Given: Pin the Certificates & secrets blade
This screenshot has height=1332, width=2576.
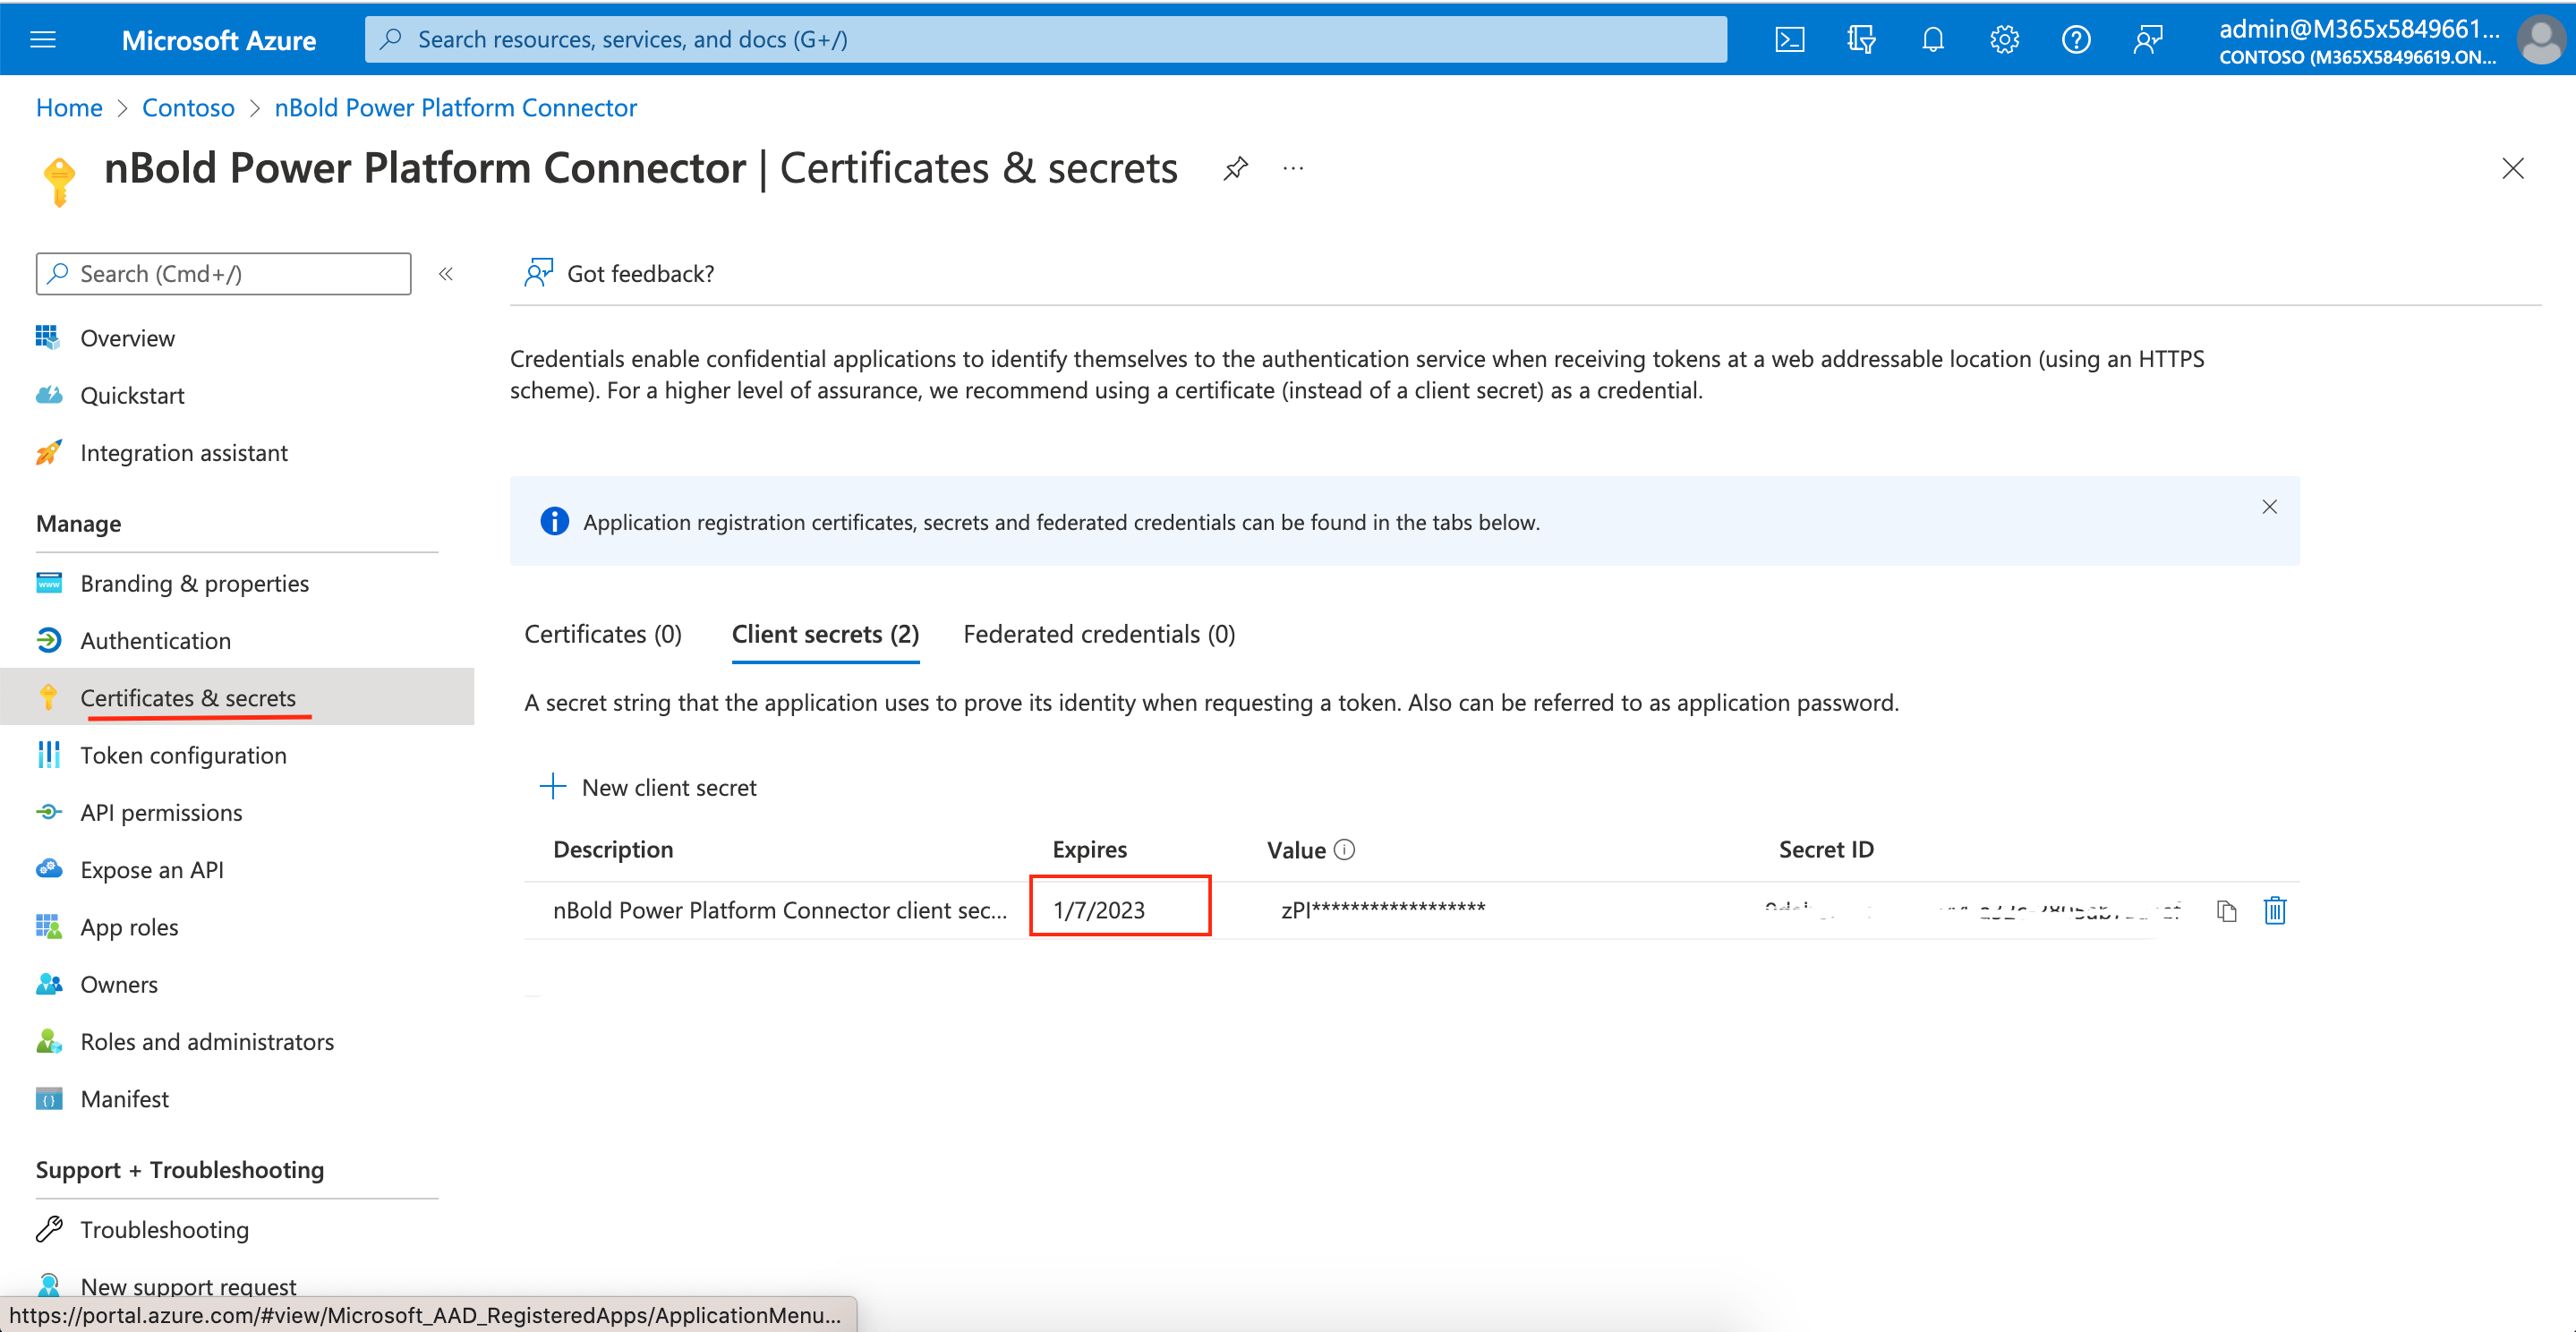Looking at the screenshot, I should tap(1236, 168).
